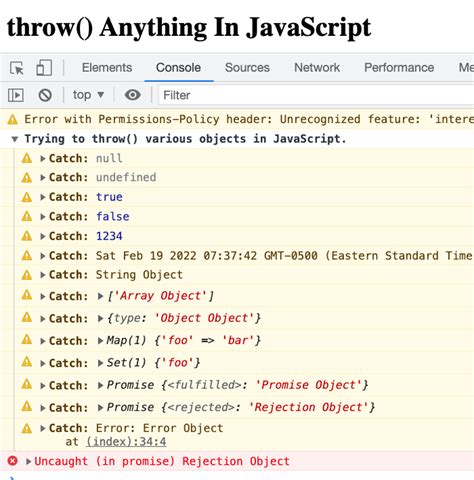Click warning icon beside Array Object row

[x=27, y=295]
